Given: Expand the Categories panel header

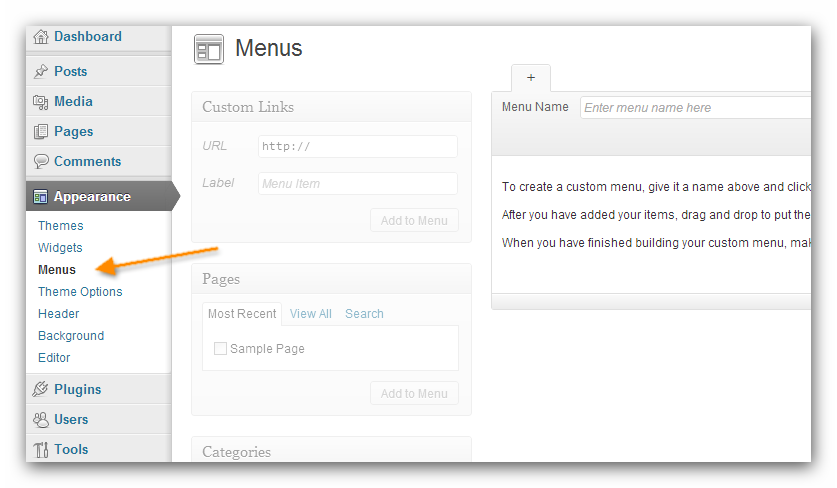Looking at the screenshot, I should (331, 450).
